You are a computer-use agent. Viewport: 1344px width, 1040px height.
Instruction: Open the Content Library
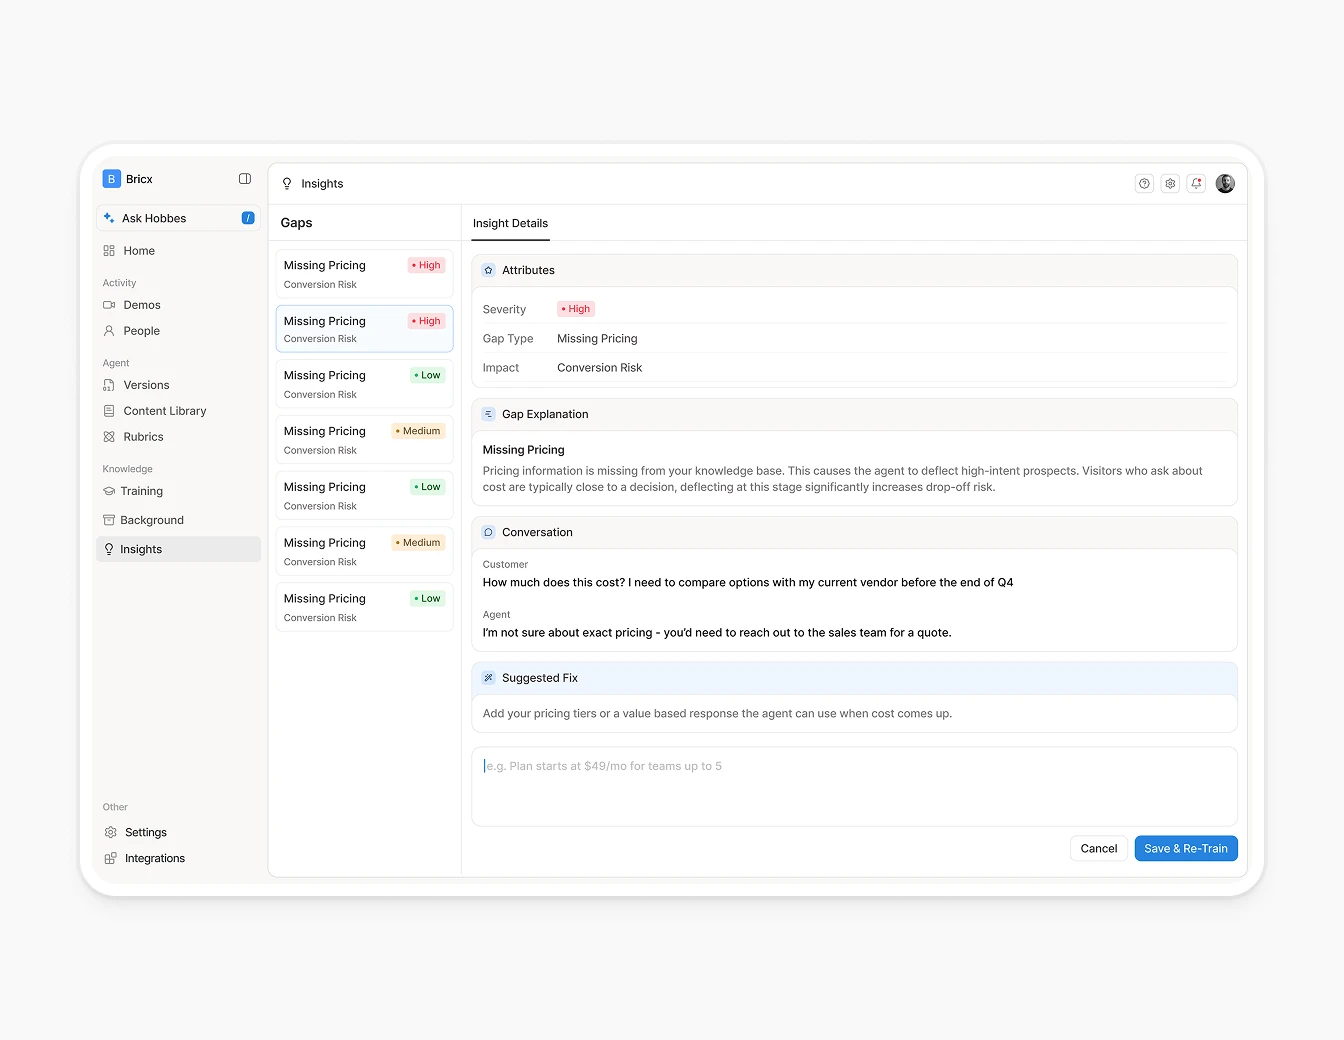(164, 411)
